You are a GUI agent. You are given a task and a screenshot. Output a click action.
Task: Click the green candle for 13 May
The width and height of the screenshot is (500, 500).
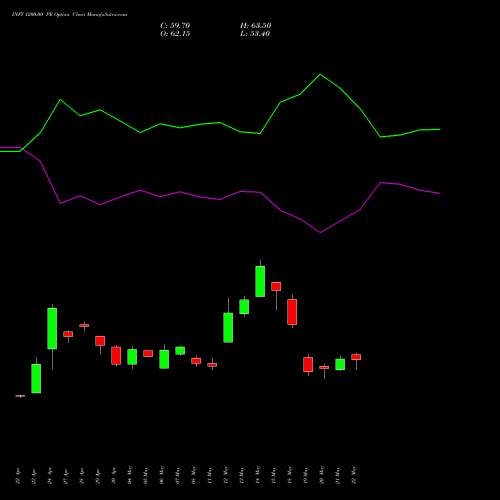tap(244, 306)
